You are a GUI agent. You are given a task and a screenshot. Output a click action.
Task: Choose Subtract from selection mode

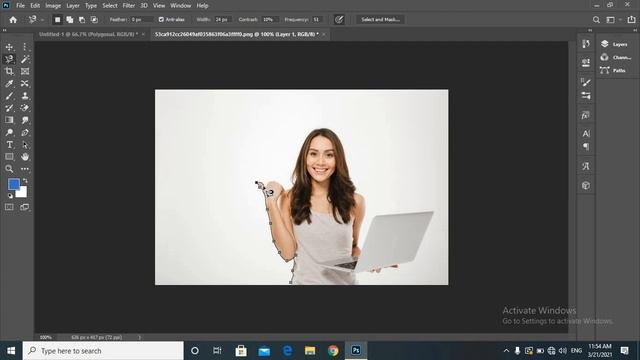(x=82, y=20)
